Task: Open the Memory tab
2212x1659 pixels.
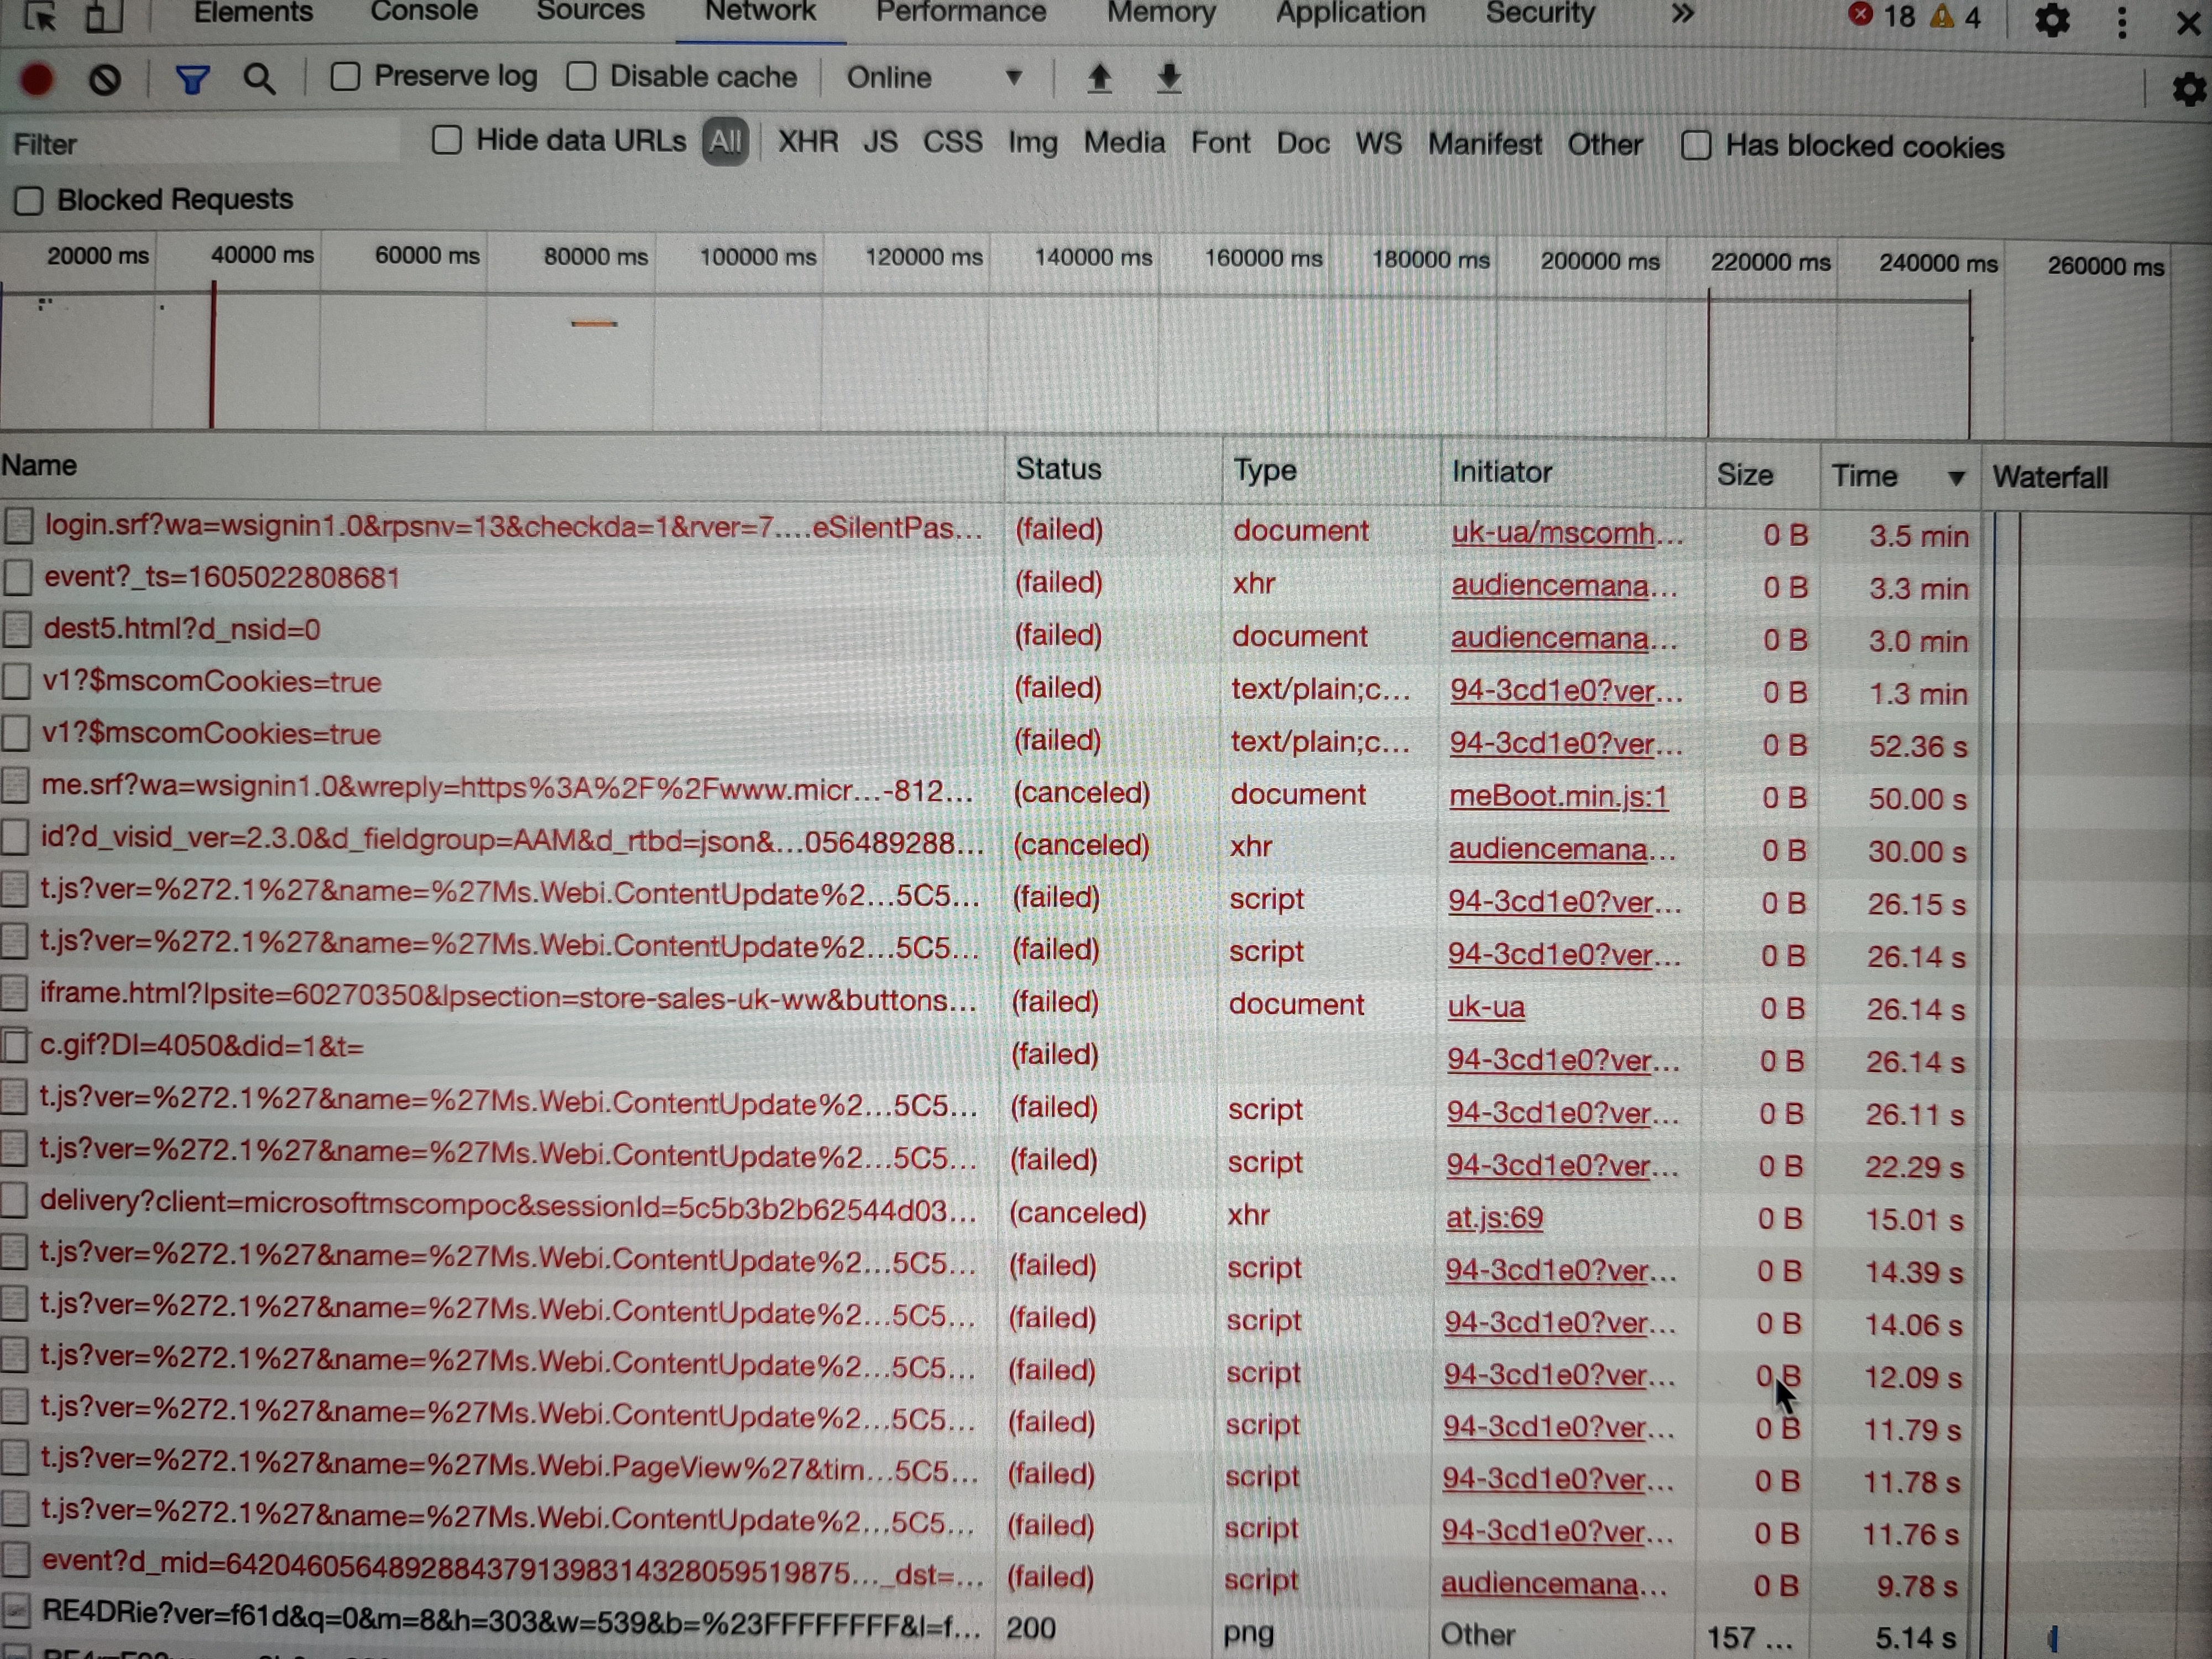Action: (1161, 13)
